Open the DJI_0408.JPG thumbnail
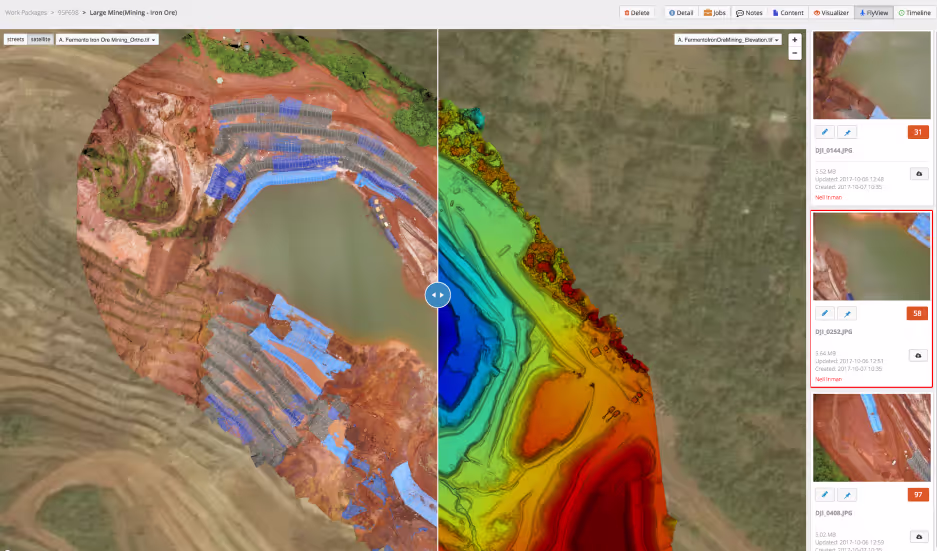This screenshot has height=551, width=937. [871, 437]
